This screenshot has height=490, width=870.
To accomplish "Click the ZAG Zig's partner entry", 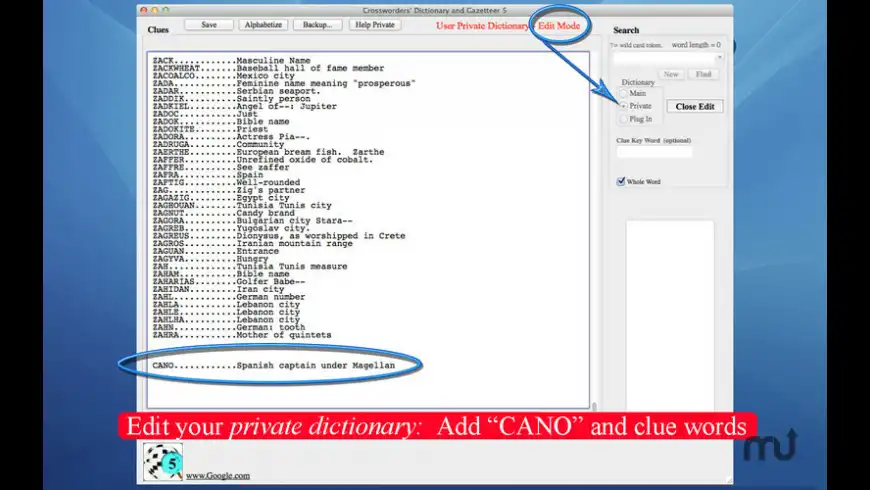I will tap(229, 190).
